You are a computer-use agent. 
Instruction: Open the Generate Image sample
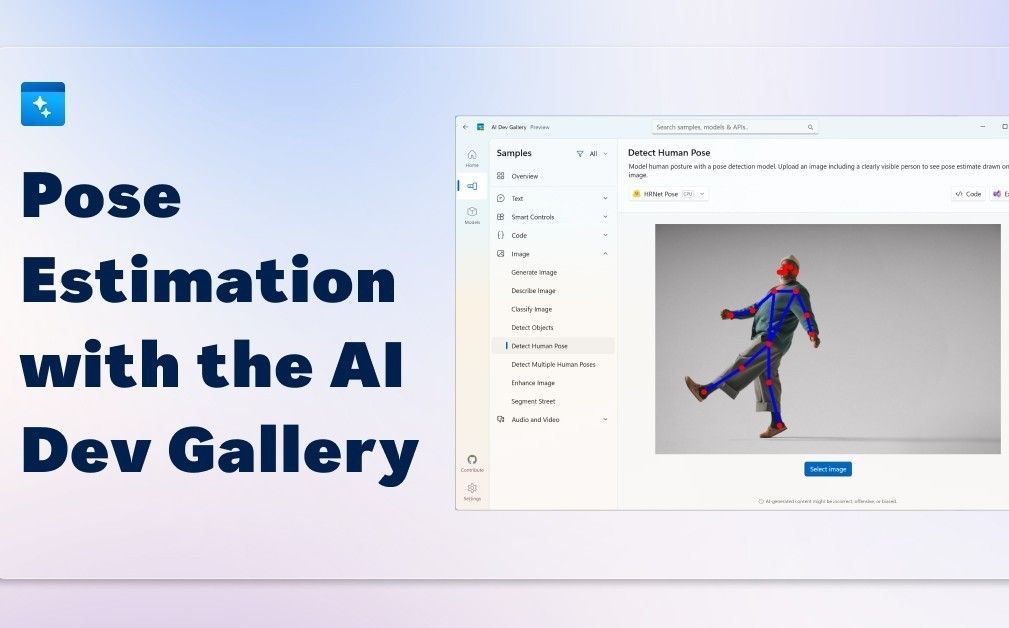tap(534, 272)
